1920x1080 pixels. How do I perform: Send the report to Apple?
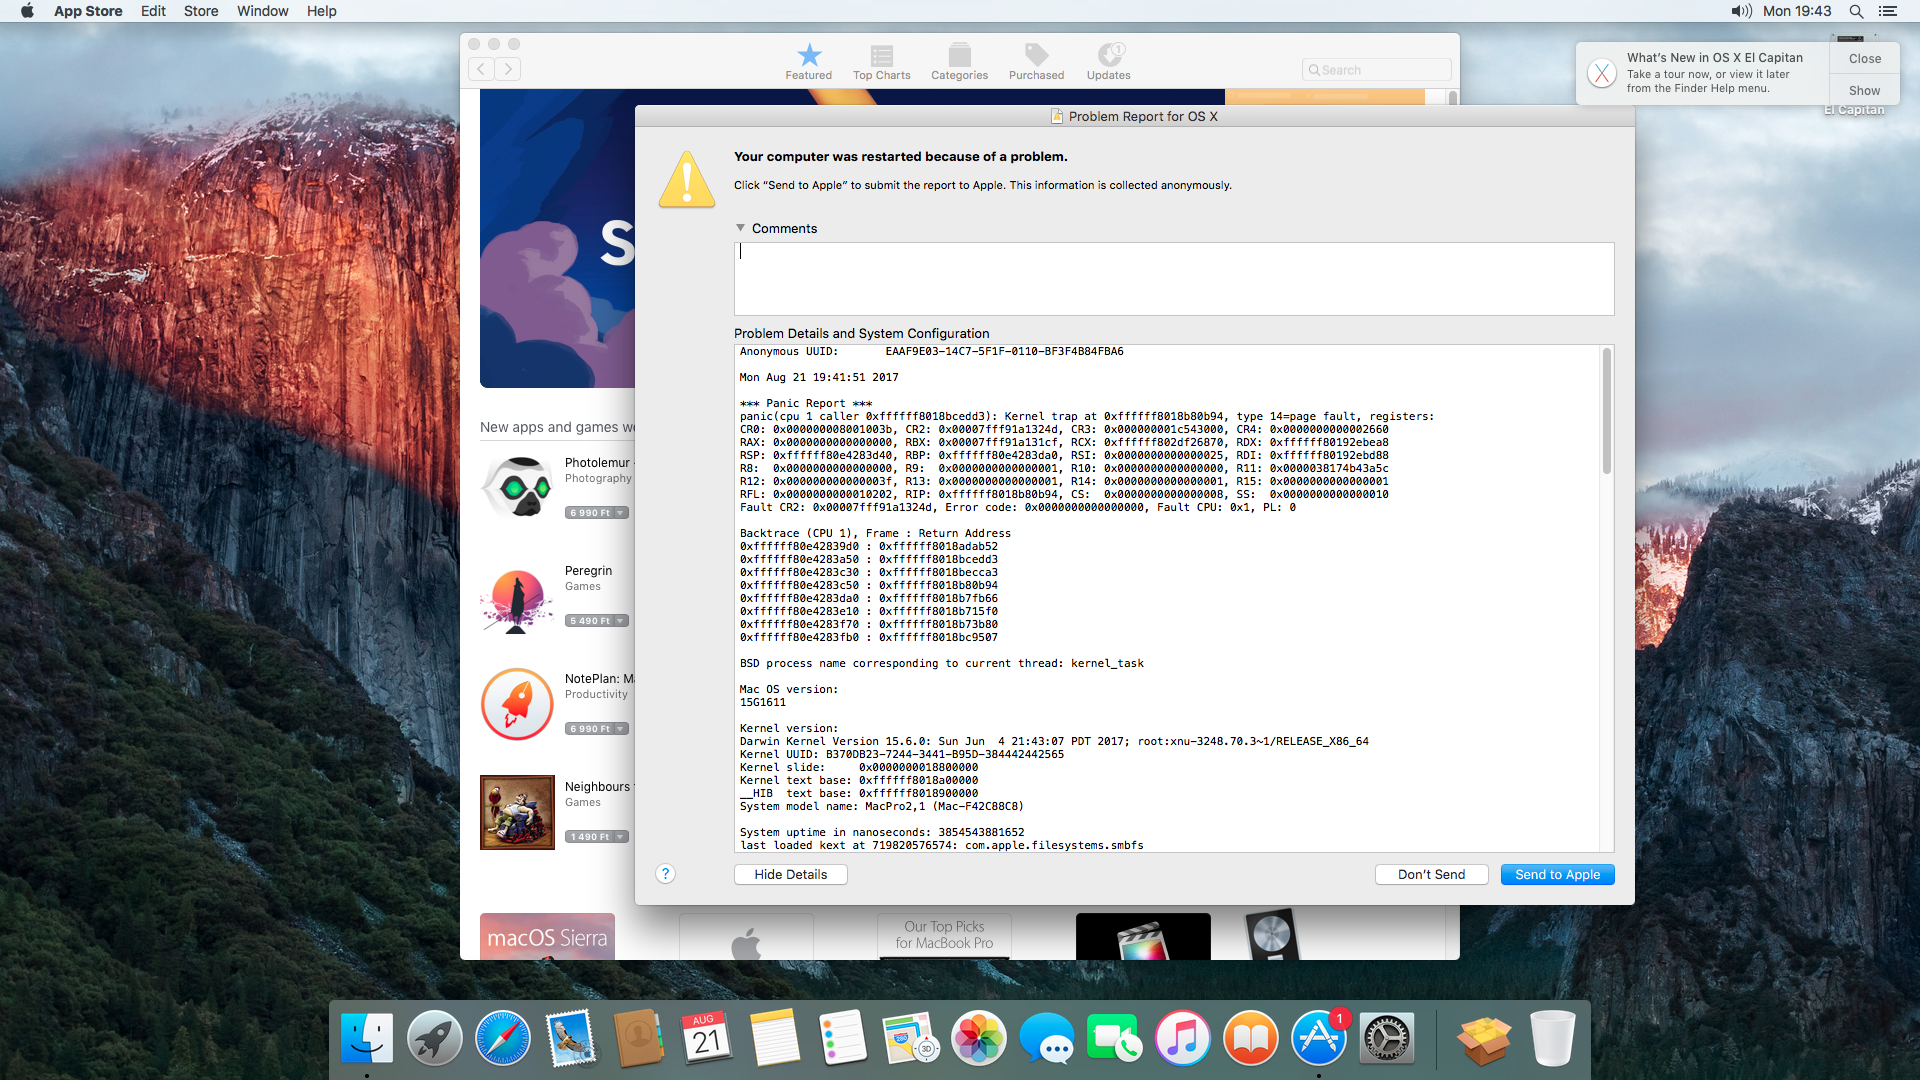click(x=1557, y=874)
